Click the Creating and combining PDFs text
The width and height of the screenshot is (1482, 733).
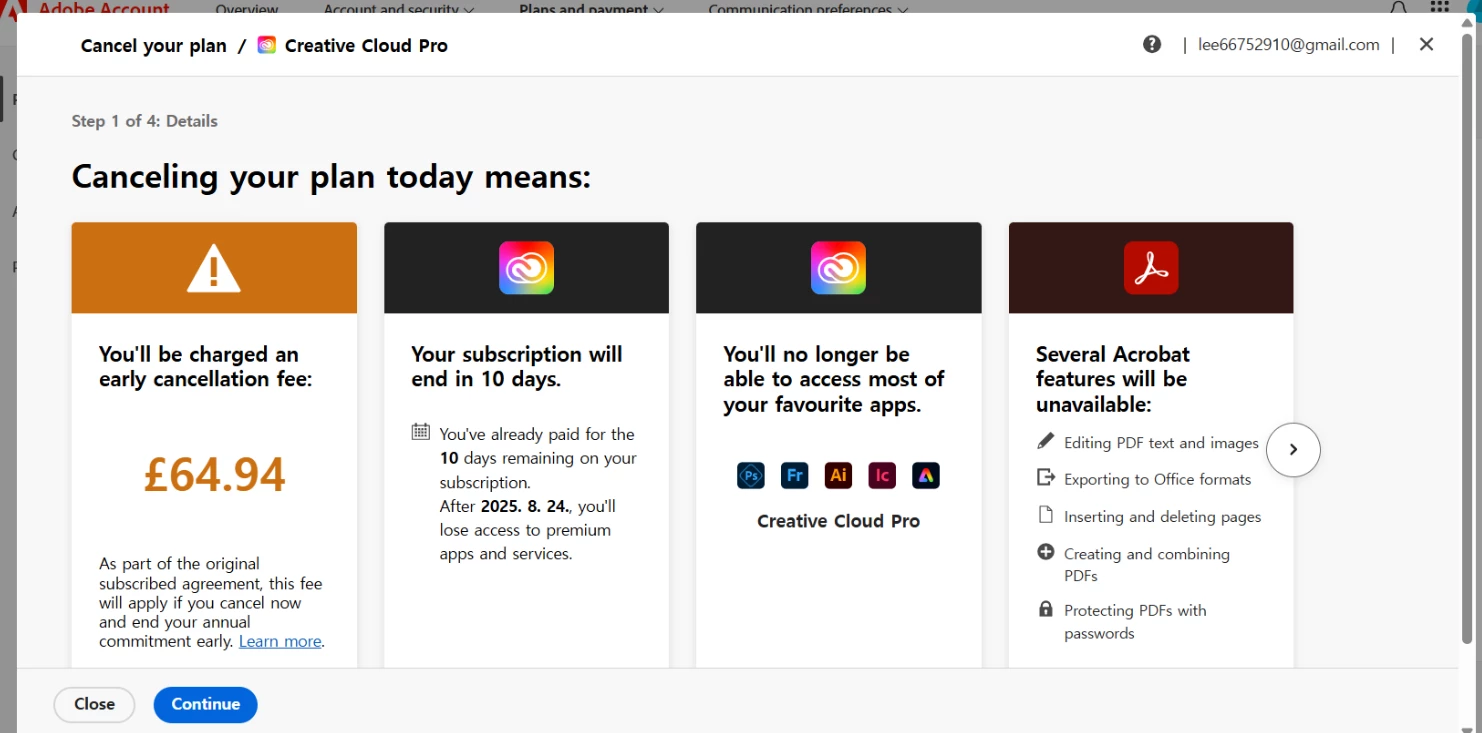click(1147, 565)
